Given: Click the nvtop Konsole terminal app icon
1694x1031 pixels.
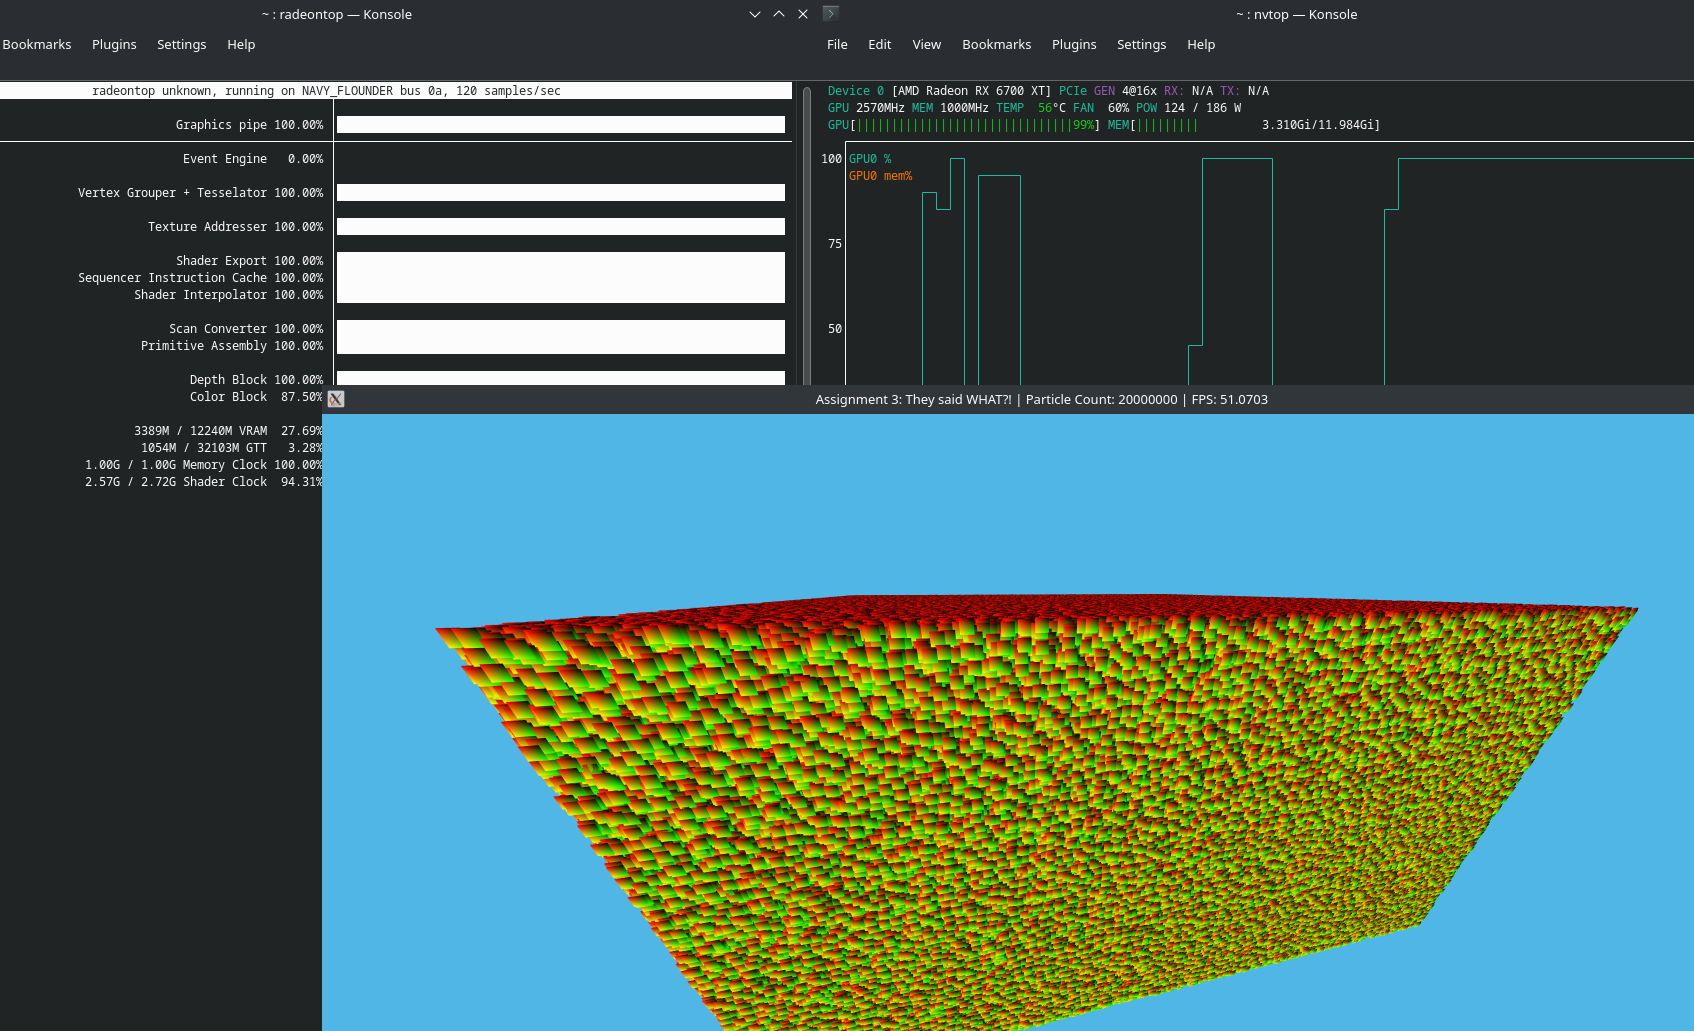Looking at the screenshot, I should (830, 13).
